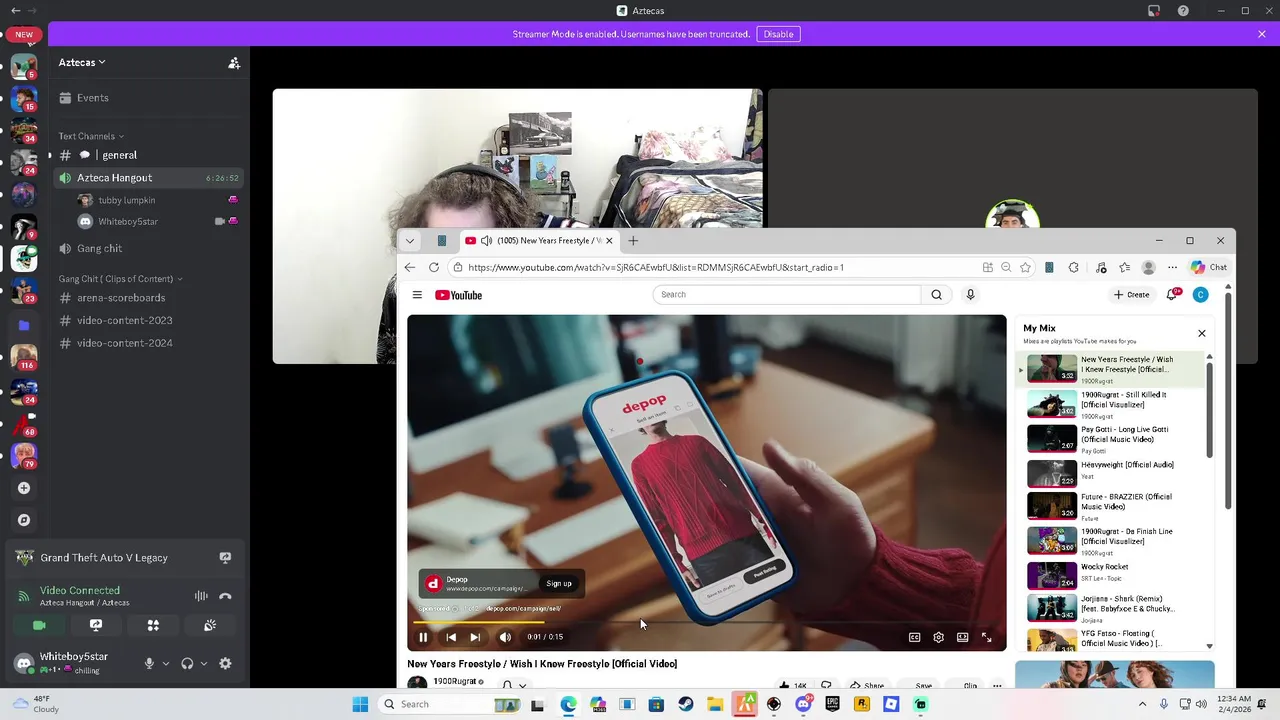Click Sign up on Depop ad
Viewport: 1280px width, 720px height.
point(559,584)
